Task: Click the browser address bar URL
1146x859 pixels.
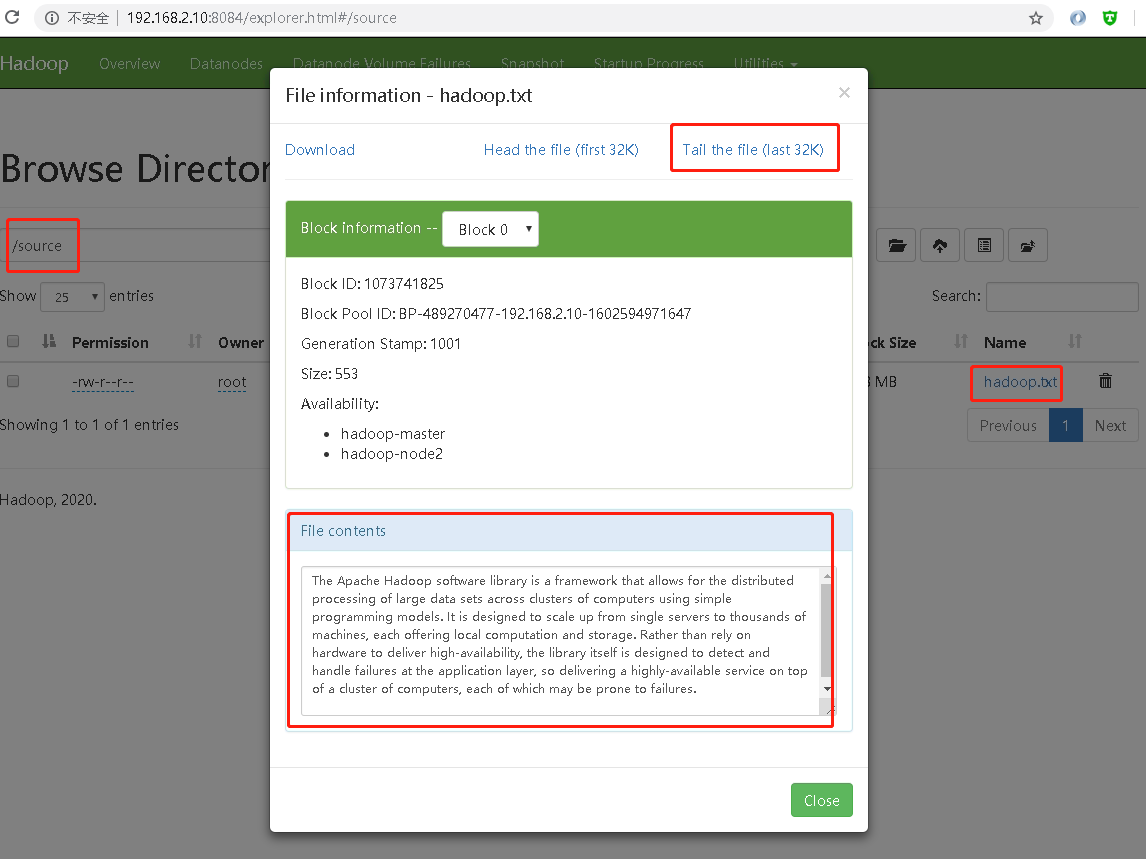Action: click(x=262, y=18)
